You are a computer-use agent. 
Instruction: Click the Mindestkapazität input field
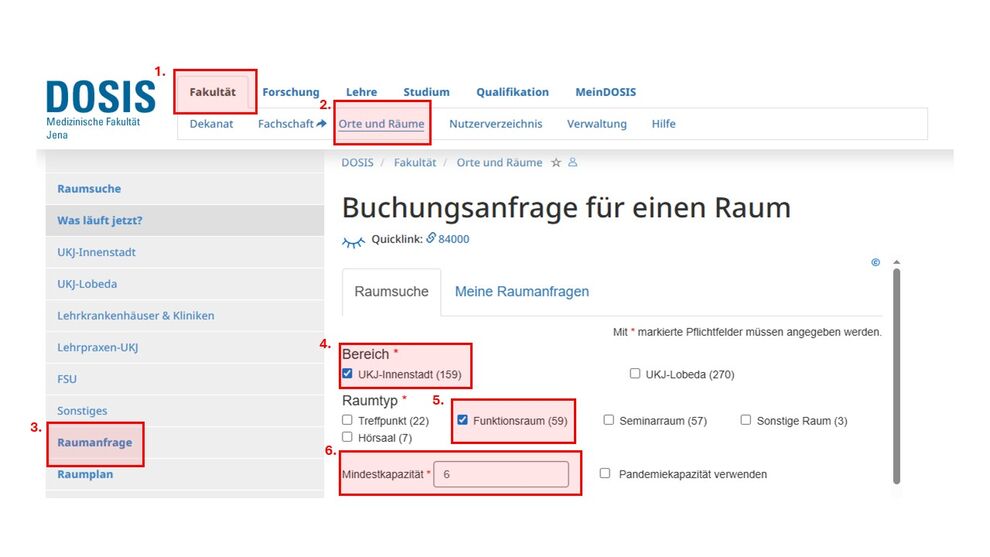(x=501, y=474)
